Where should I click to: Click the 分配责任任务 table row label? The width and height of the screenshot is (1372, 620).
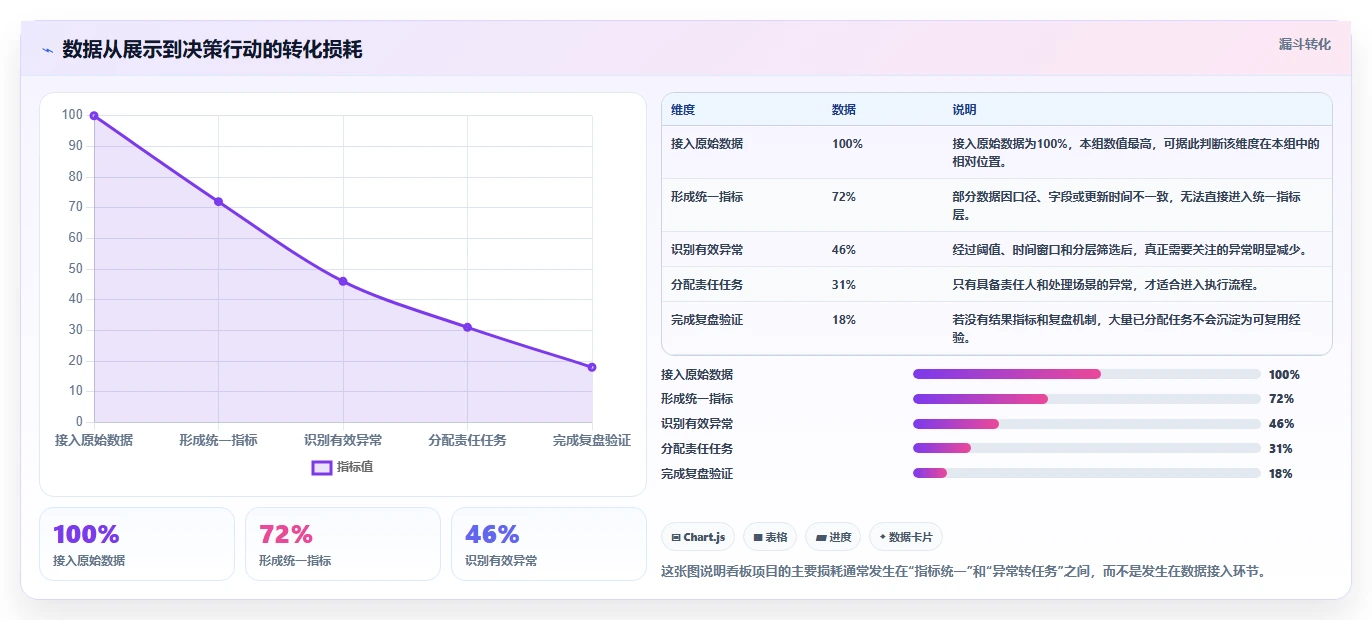(x=707, y=285)
